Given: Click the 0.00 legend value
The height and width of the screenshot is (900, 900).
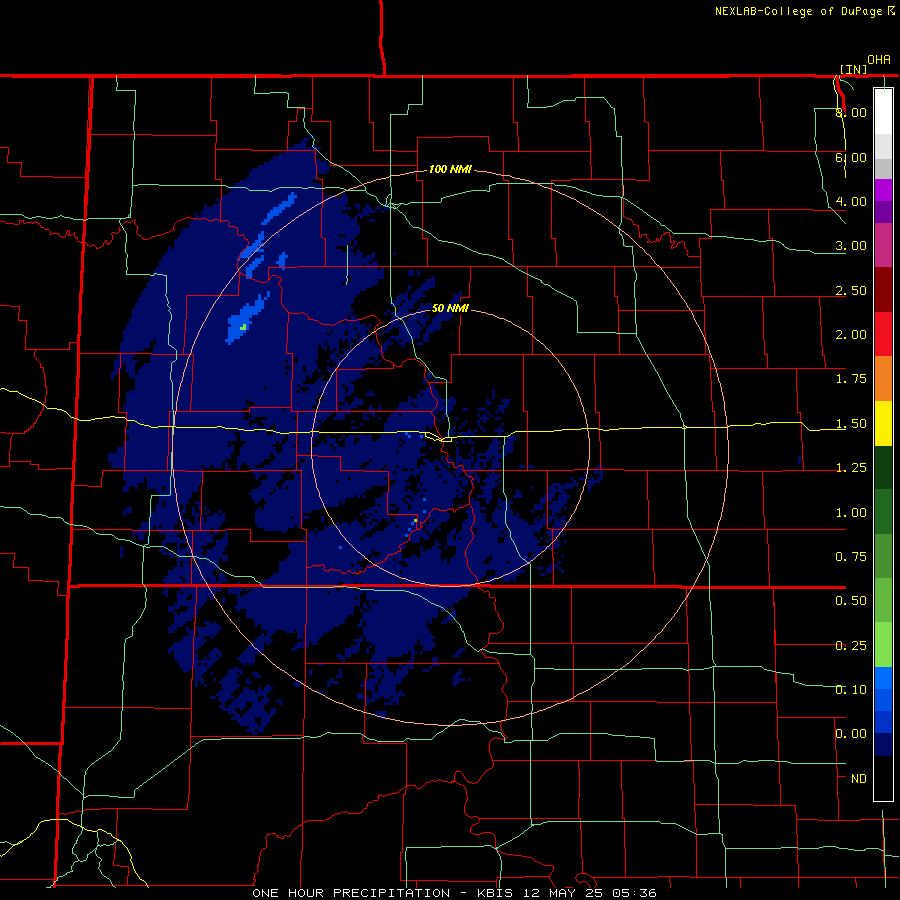Looking at the screenshot, I should point(851,734).
